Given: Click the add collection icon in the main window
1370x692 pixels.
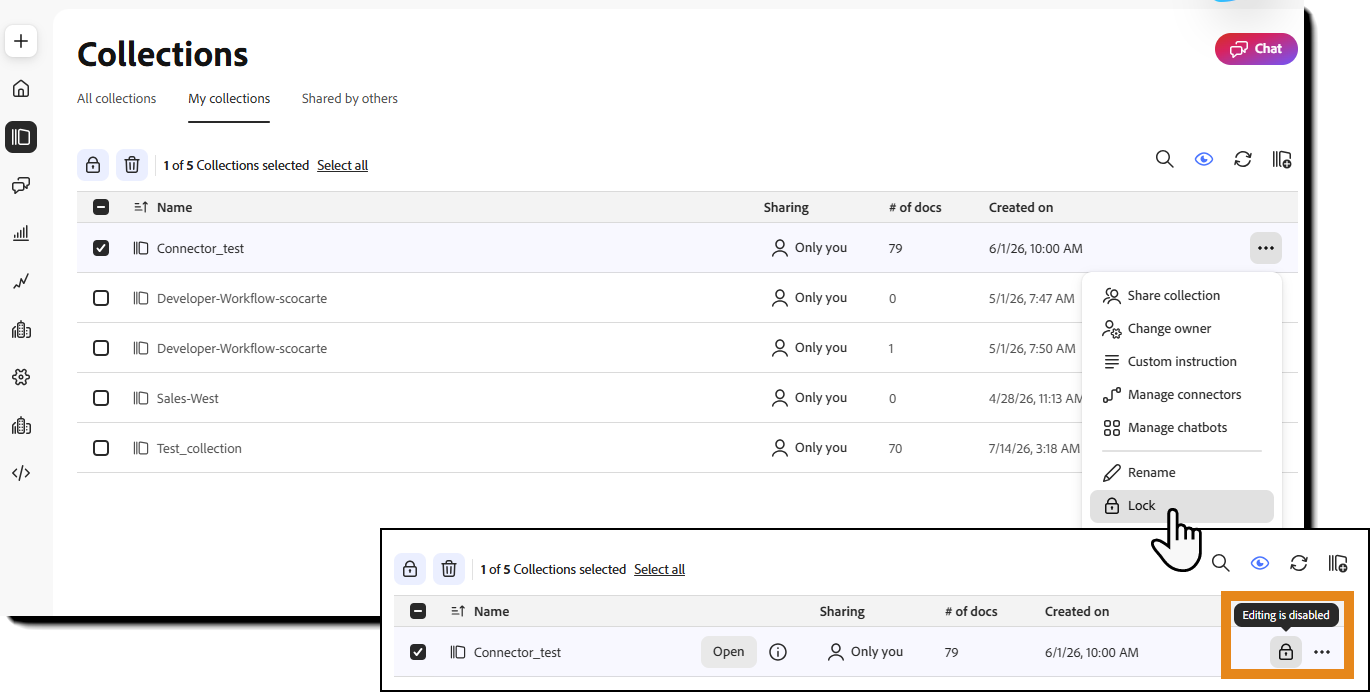Looking at the screenshot, I should point(1282,159).
